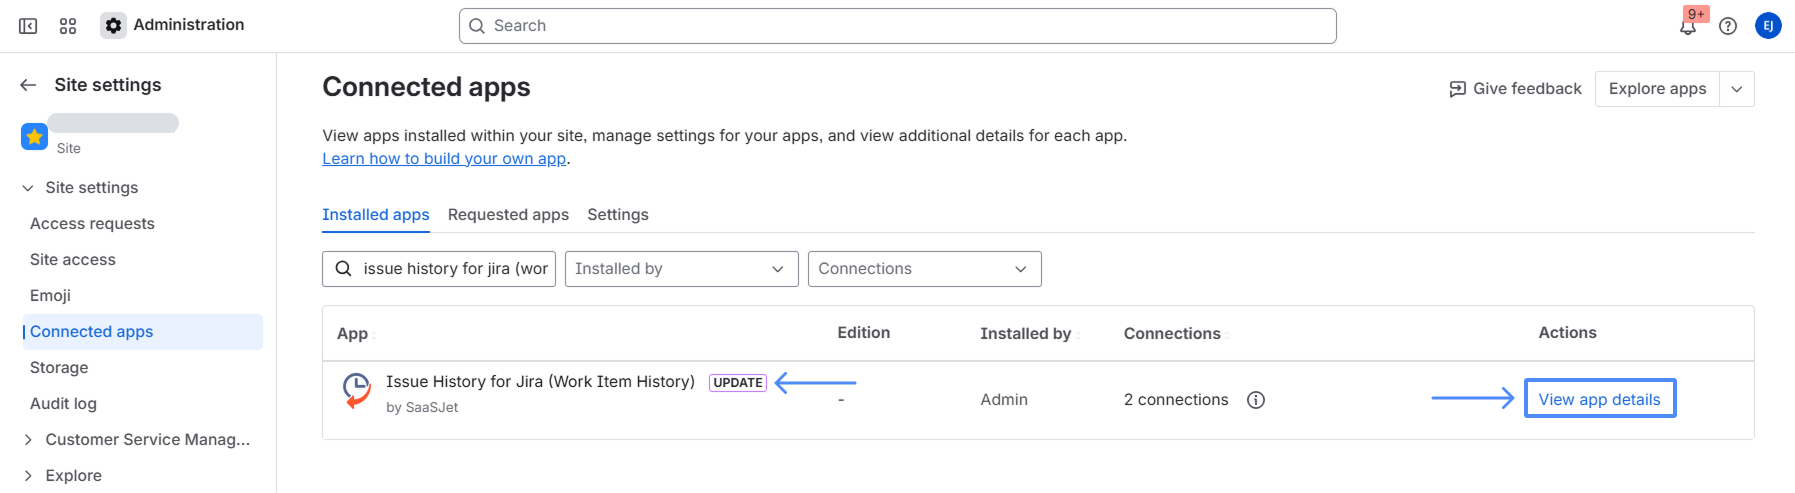This screenshot has height=493, width=1795.
Task: Collapse the Site settings tree section
Action: coord(28,188)
